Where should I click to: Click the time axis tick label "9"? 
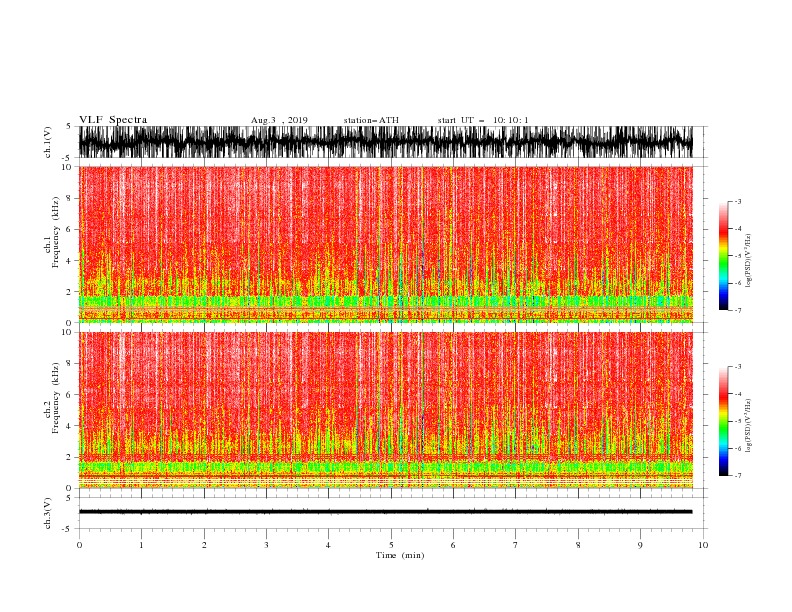pos(640,545)
